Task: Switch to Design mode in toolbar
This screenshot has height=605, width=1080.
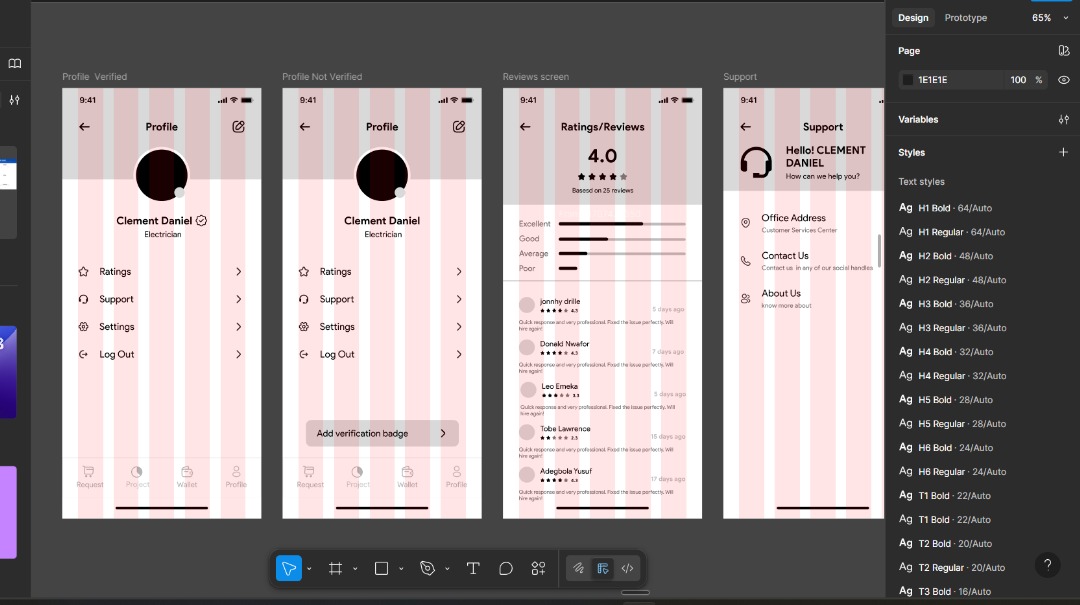Action: [603, 568]
